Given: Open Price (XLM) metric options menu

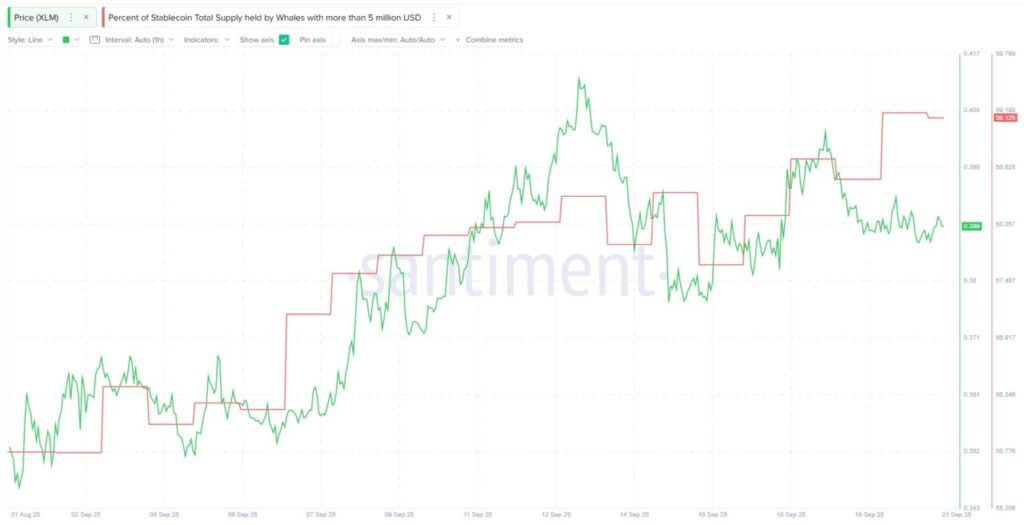Looking at the screenshot, I should pos(71,17).
